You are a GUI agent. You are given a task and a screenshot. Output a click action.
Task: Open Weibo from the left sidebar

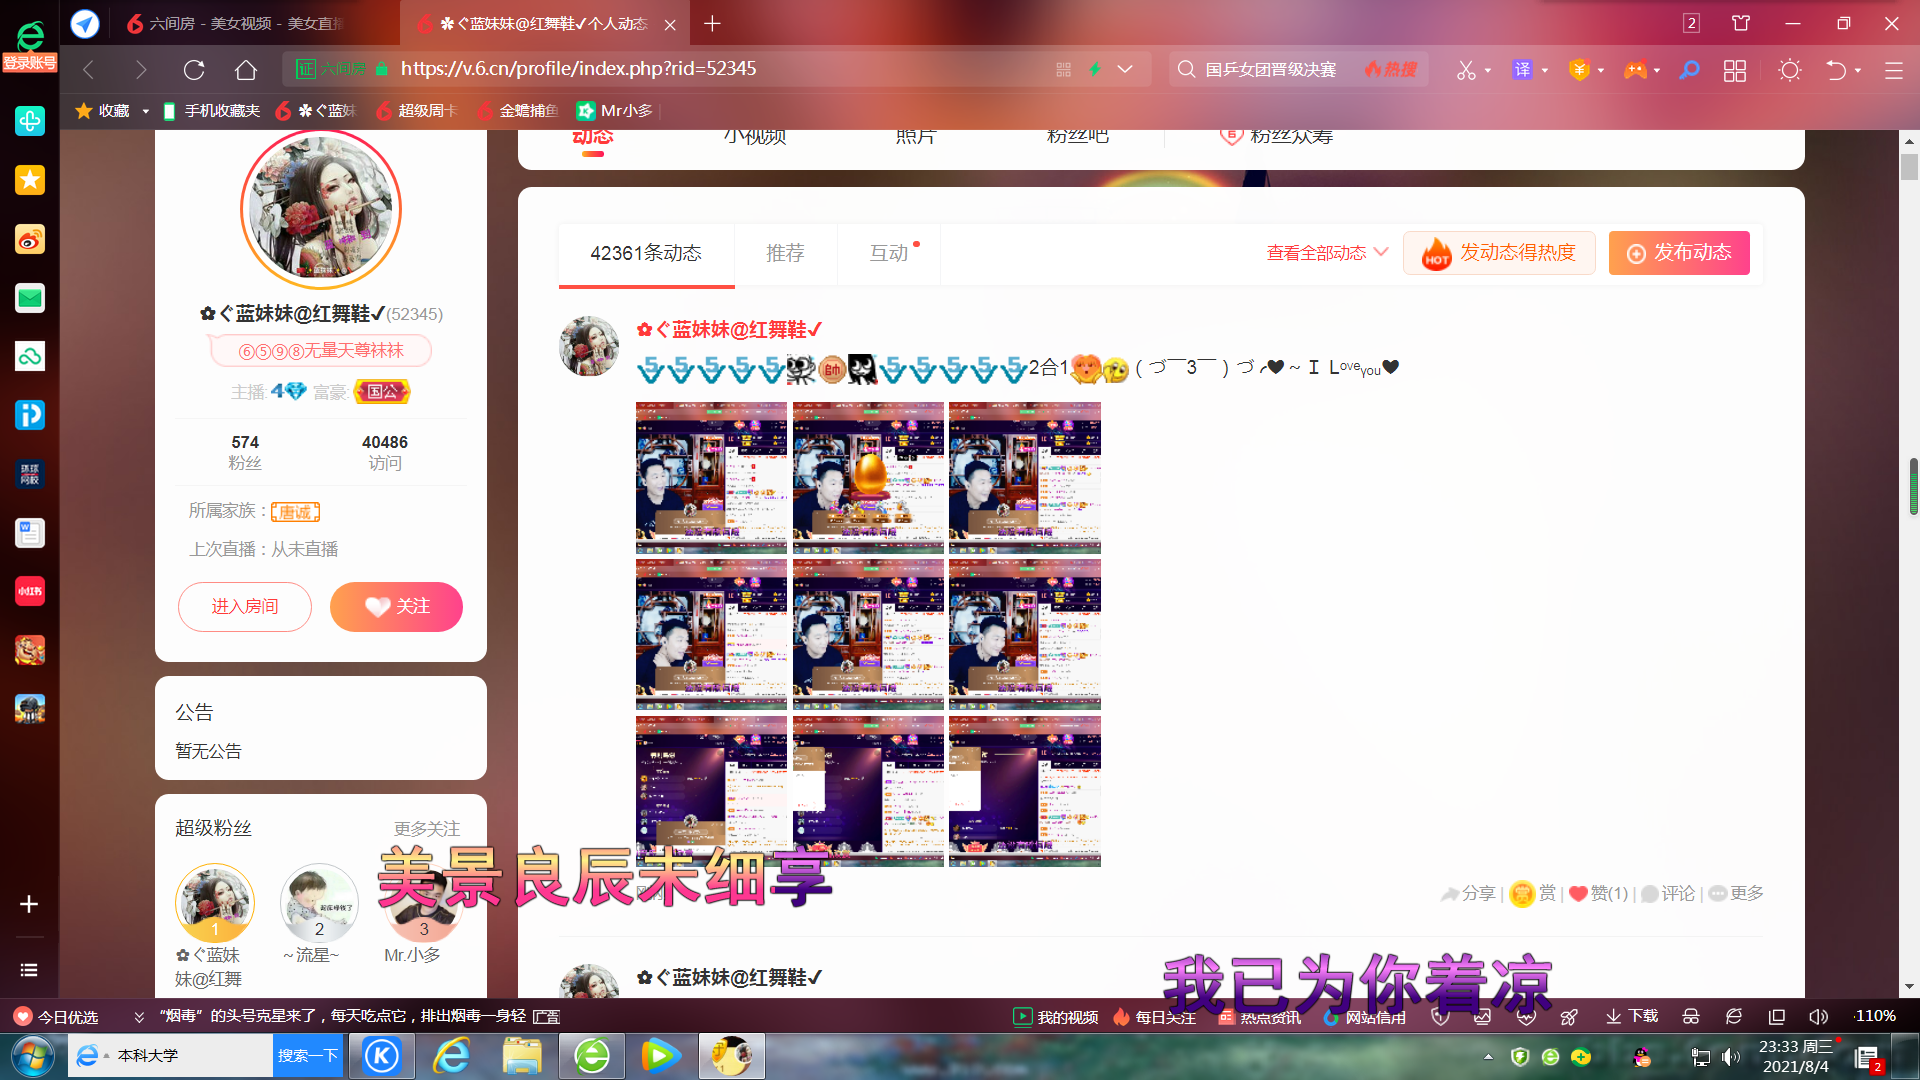pos(30,239)
